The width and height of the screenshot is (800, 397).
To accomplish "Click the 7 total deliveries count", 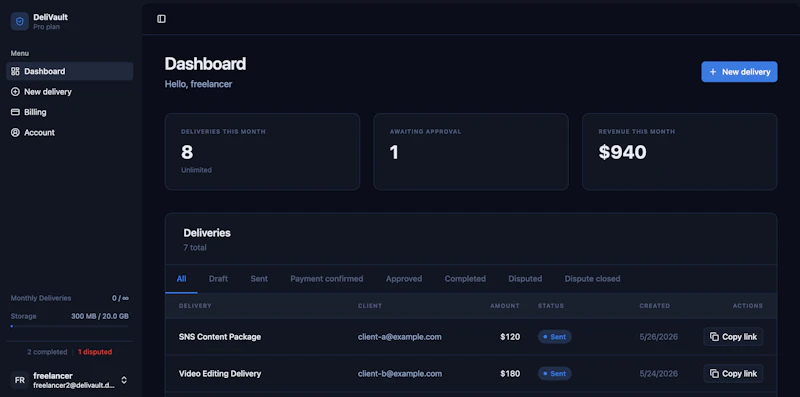I will pos(195,247).
